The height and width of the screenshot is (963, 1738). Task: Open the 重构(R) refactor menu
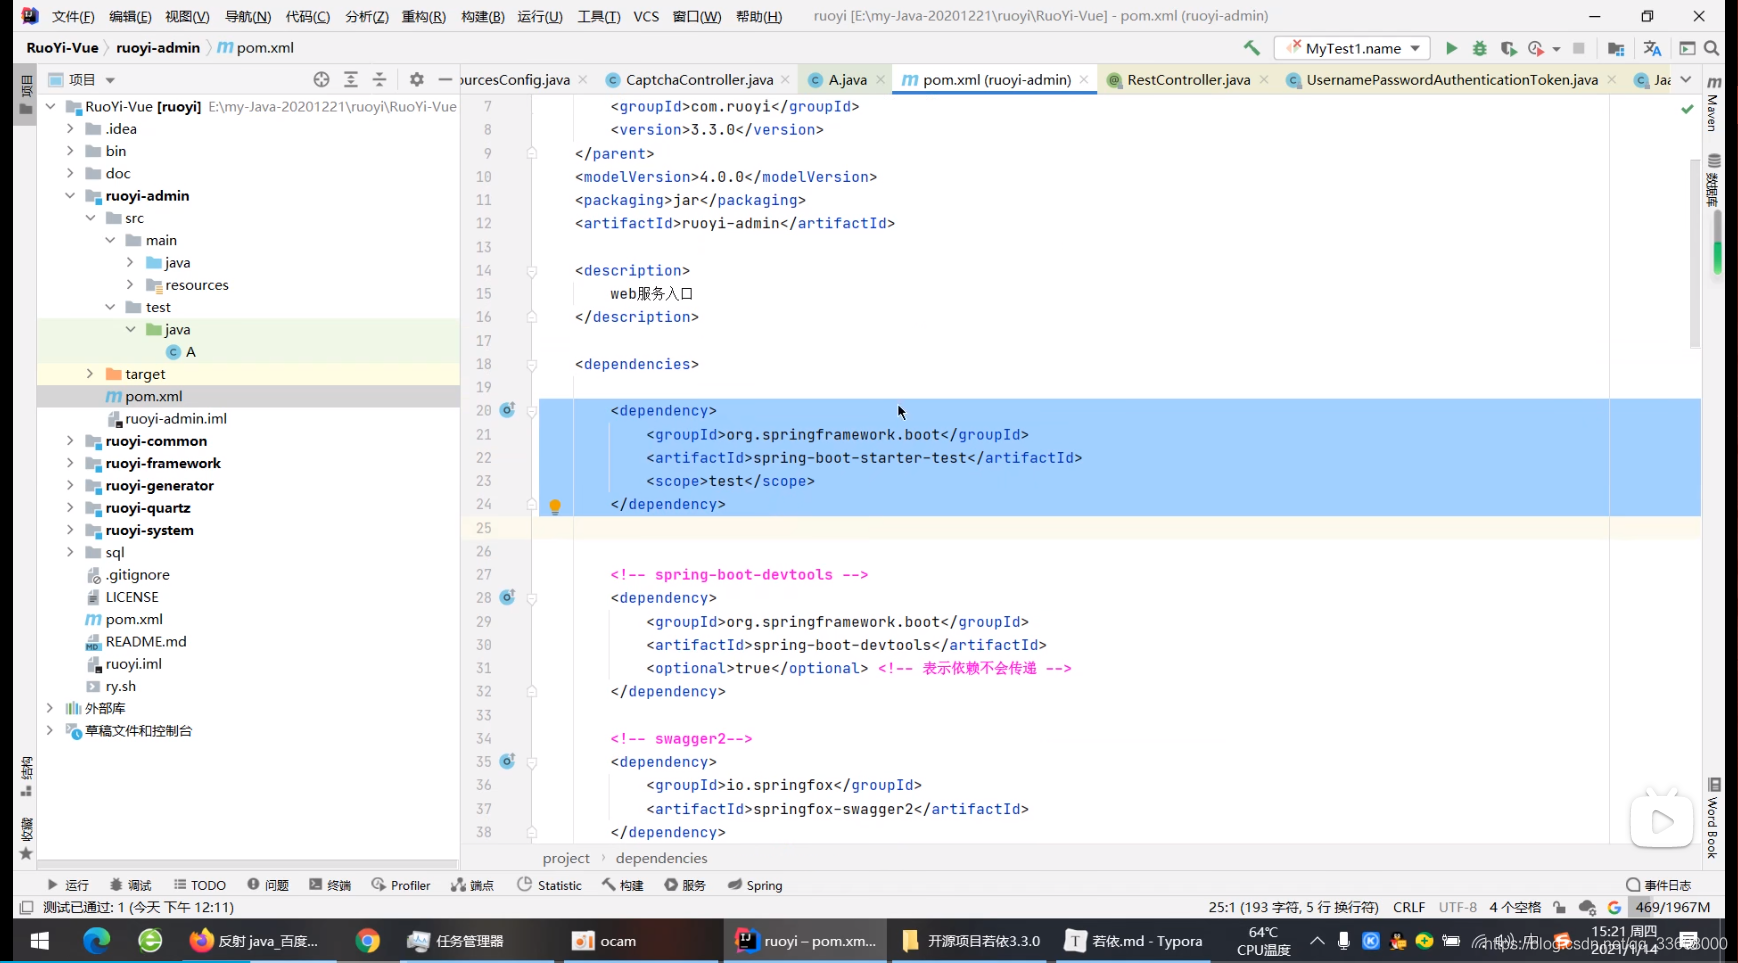pyautogui.click(x=423, y=16)
